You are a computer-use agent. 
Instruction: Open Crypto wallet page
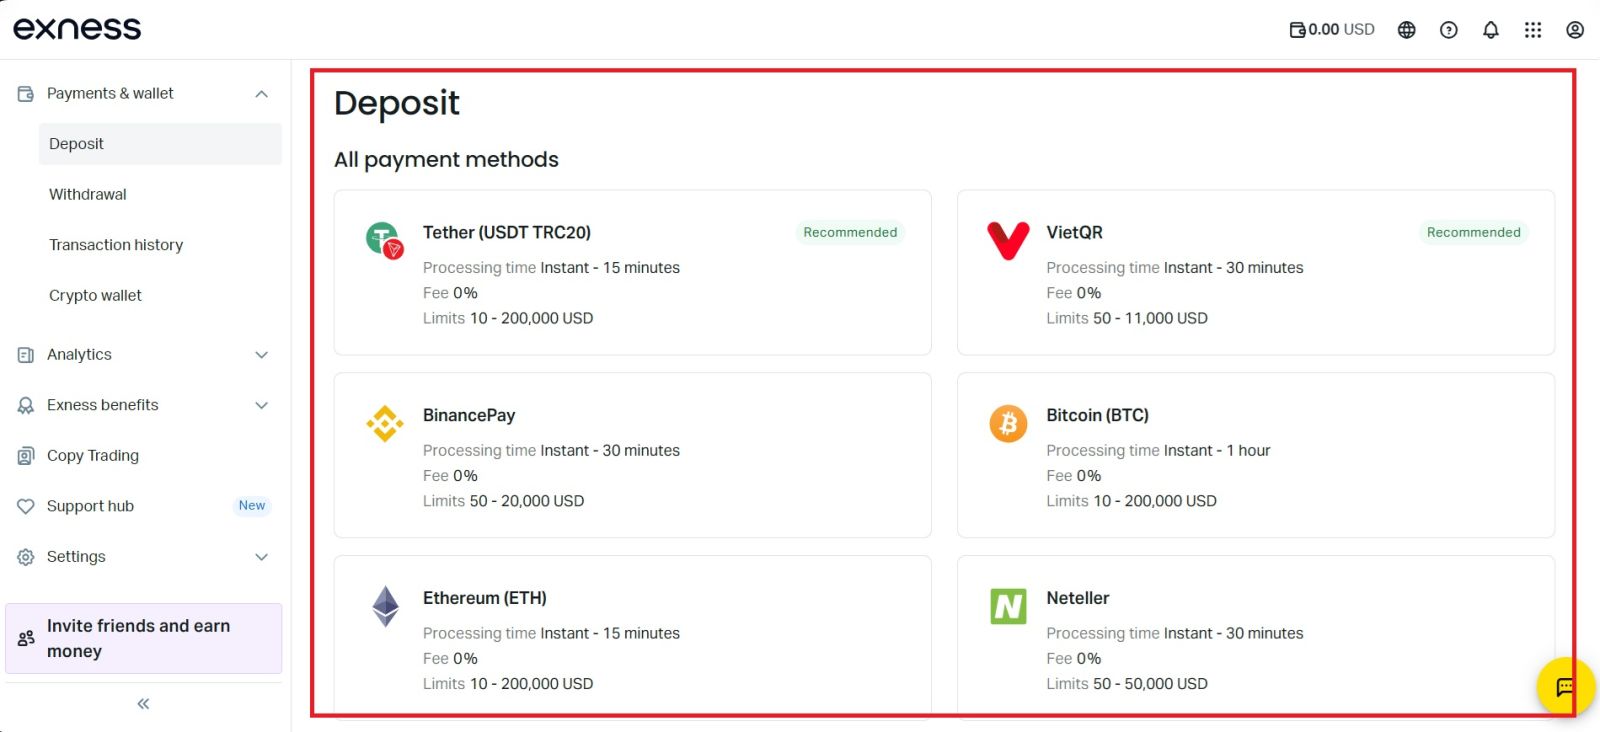(x=95, y=295)
